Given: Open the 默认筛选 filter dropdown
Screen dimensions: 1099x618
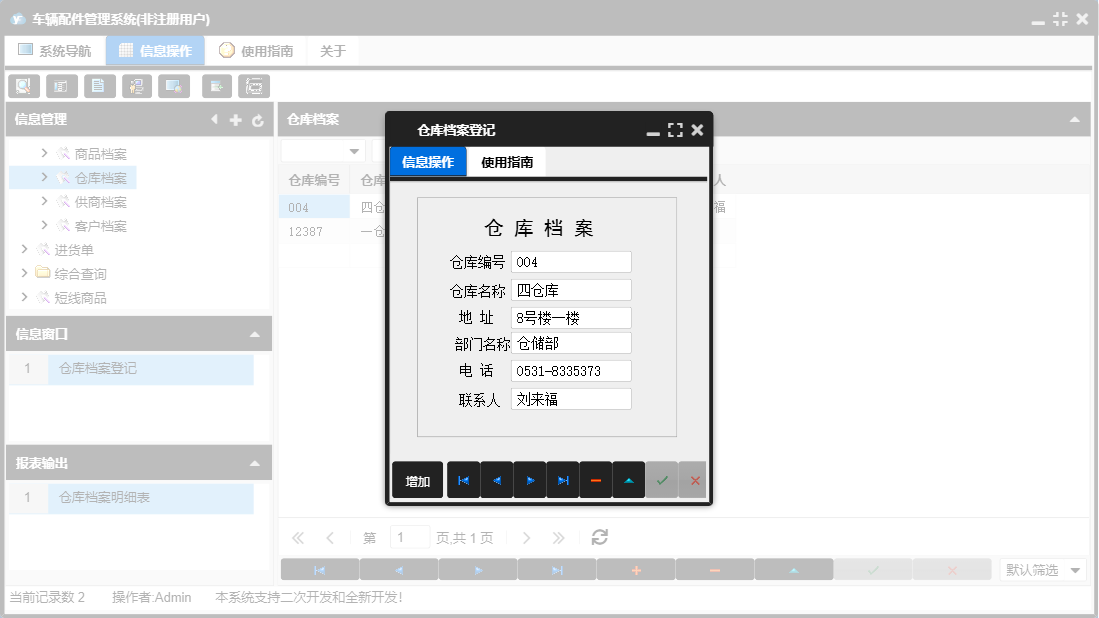Looking at the screenshot, I should tap(1043, 568).
